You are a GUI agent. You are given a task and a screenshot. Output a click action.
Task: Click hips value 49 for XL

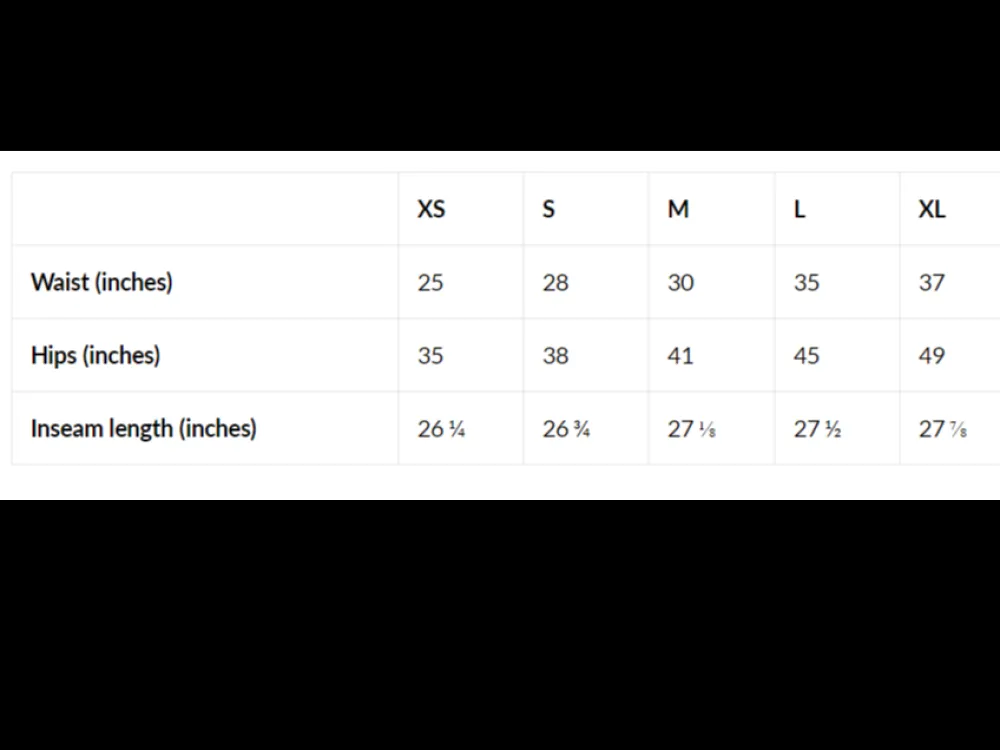click(932, 355)
